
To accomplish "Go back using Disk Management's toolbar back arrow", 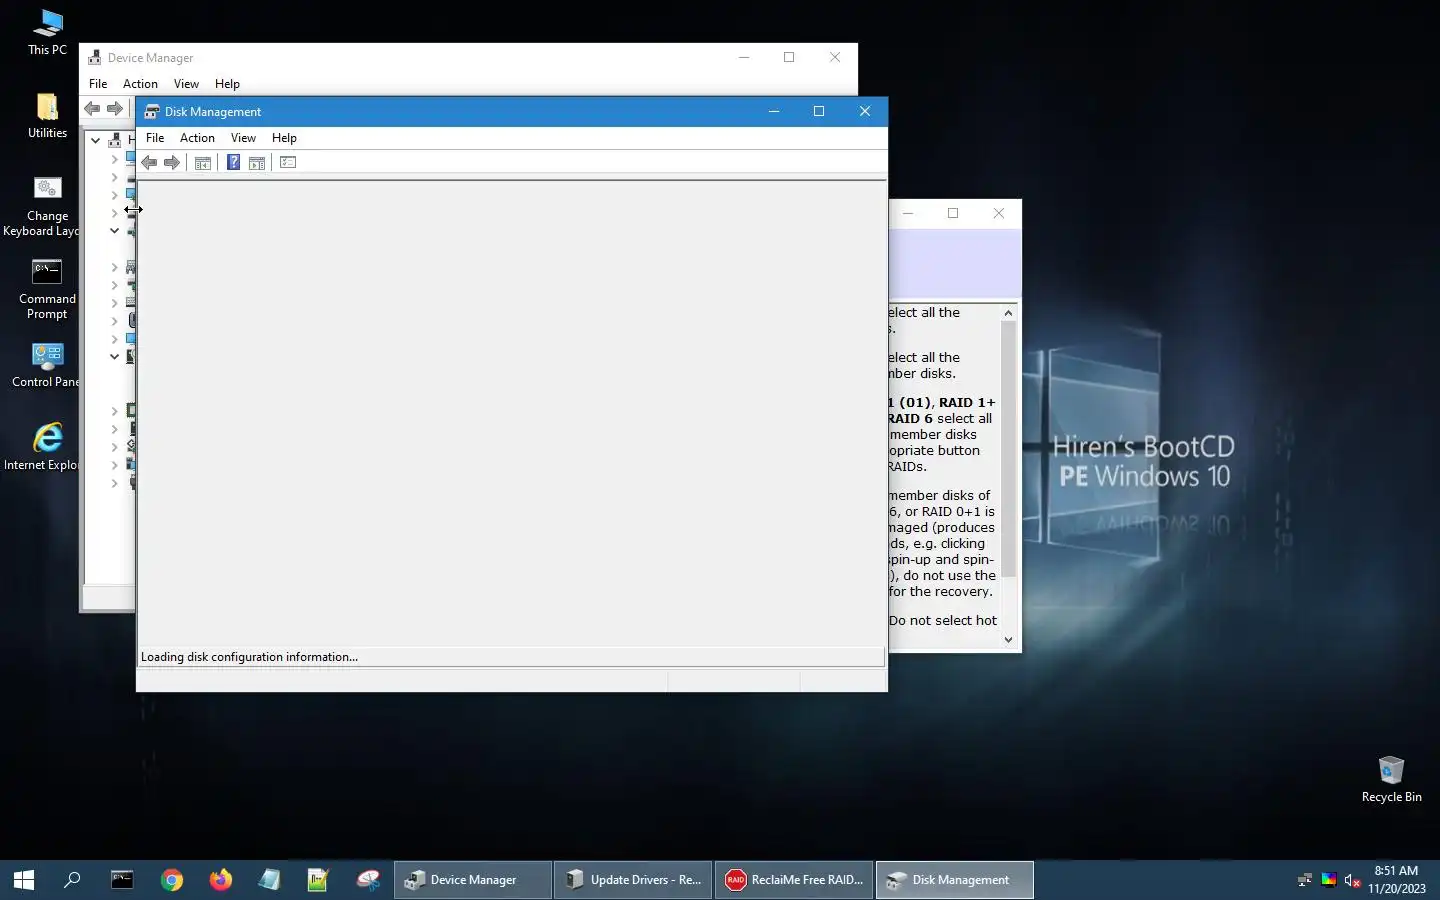I will coord(149,163).
